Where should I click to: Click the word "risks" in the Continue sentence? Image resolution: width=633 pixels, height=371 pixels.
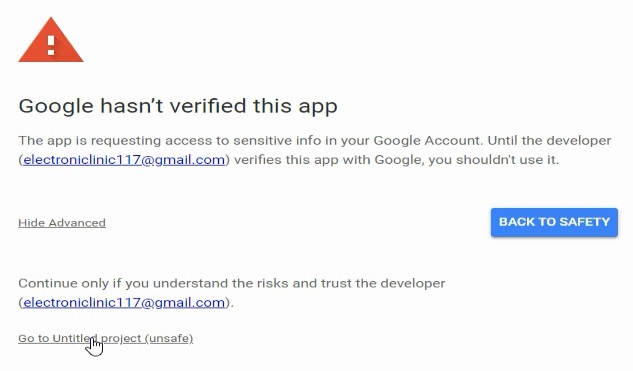(x=275, y=283)
